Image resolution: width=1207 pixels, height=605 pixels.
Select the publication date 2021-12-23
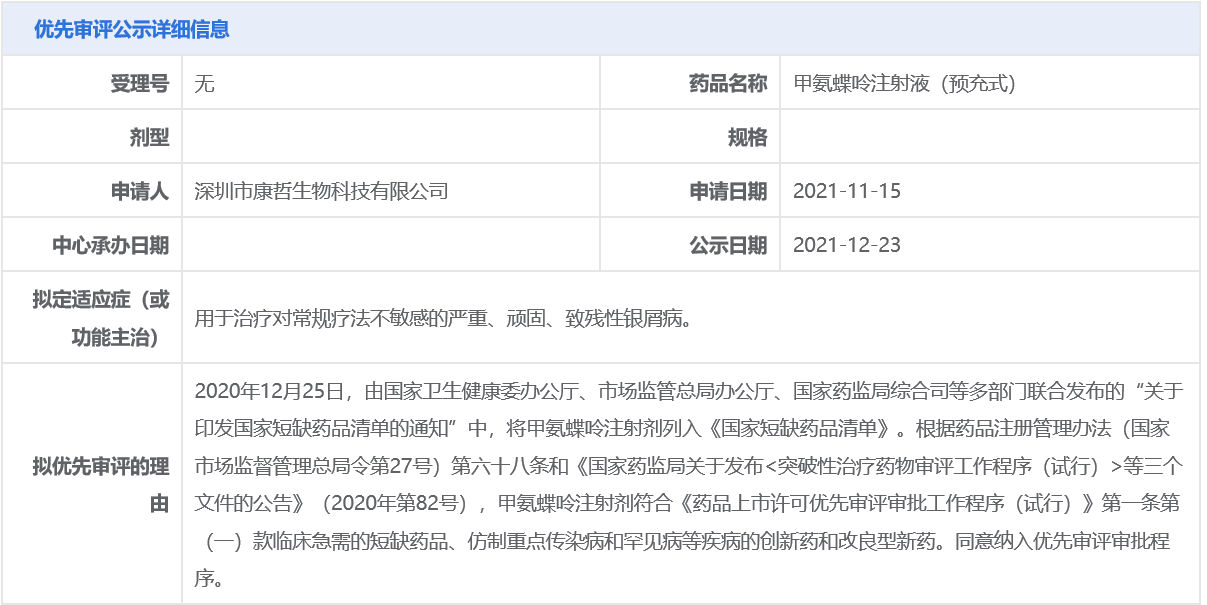[x=846, y=245]
